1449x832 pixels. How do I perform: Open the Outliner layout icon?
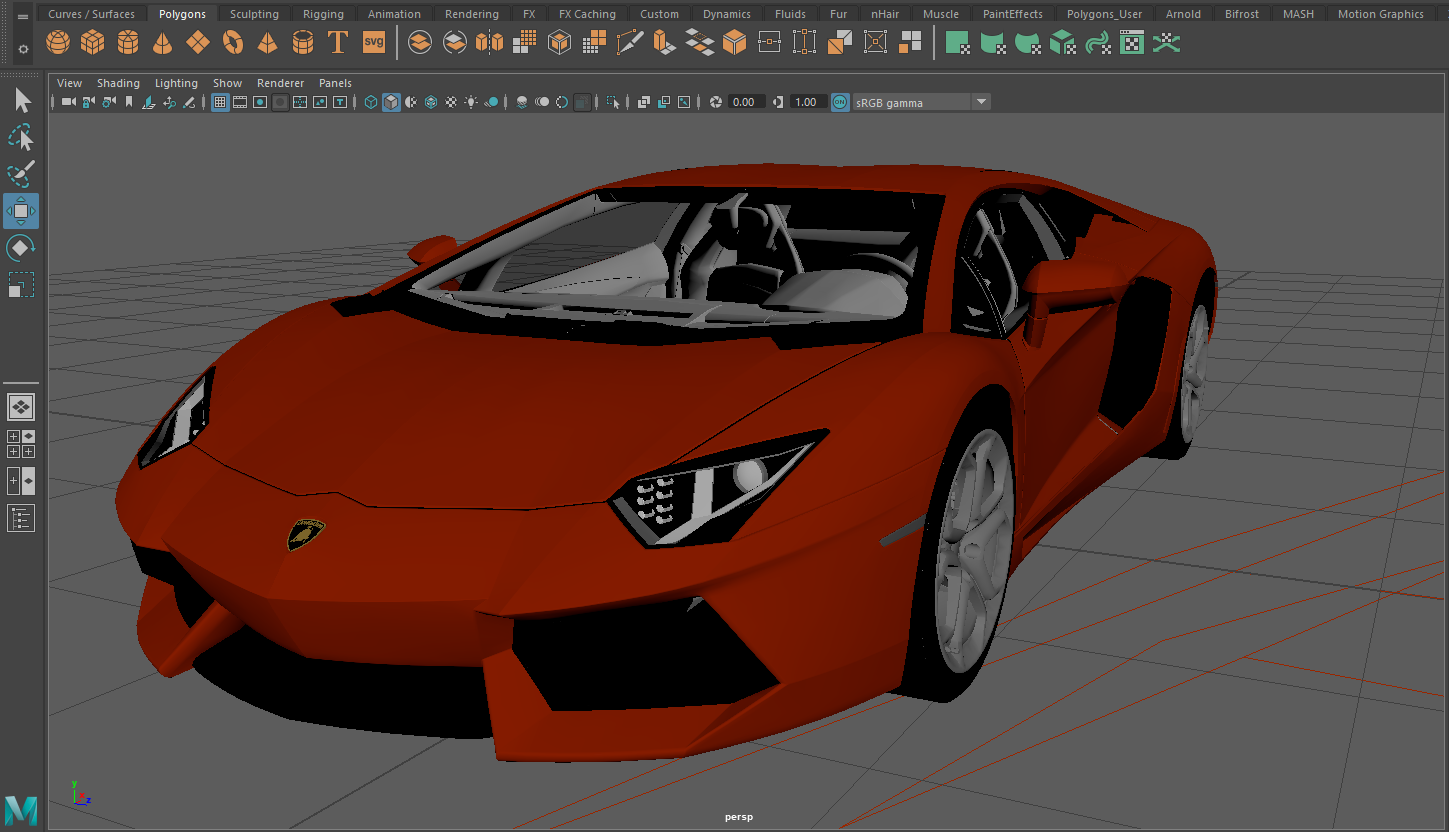21,518
